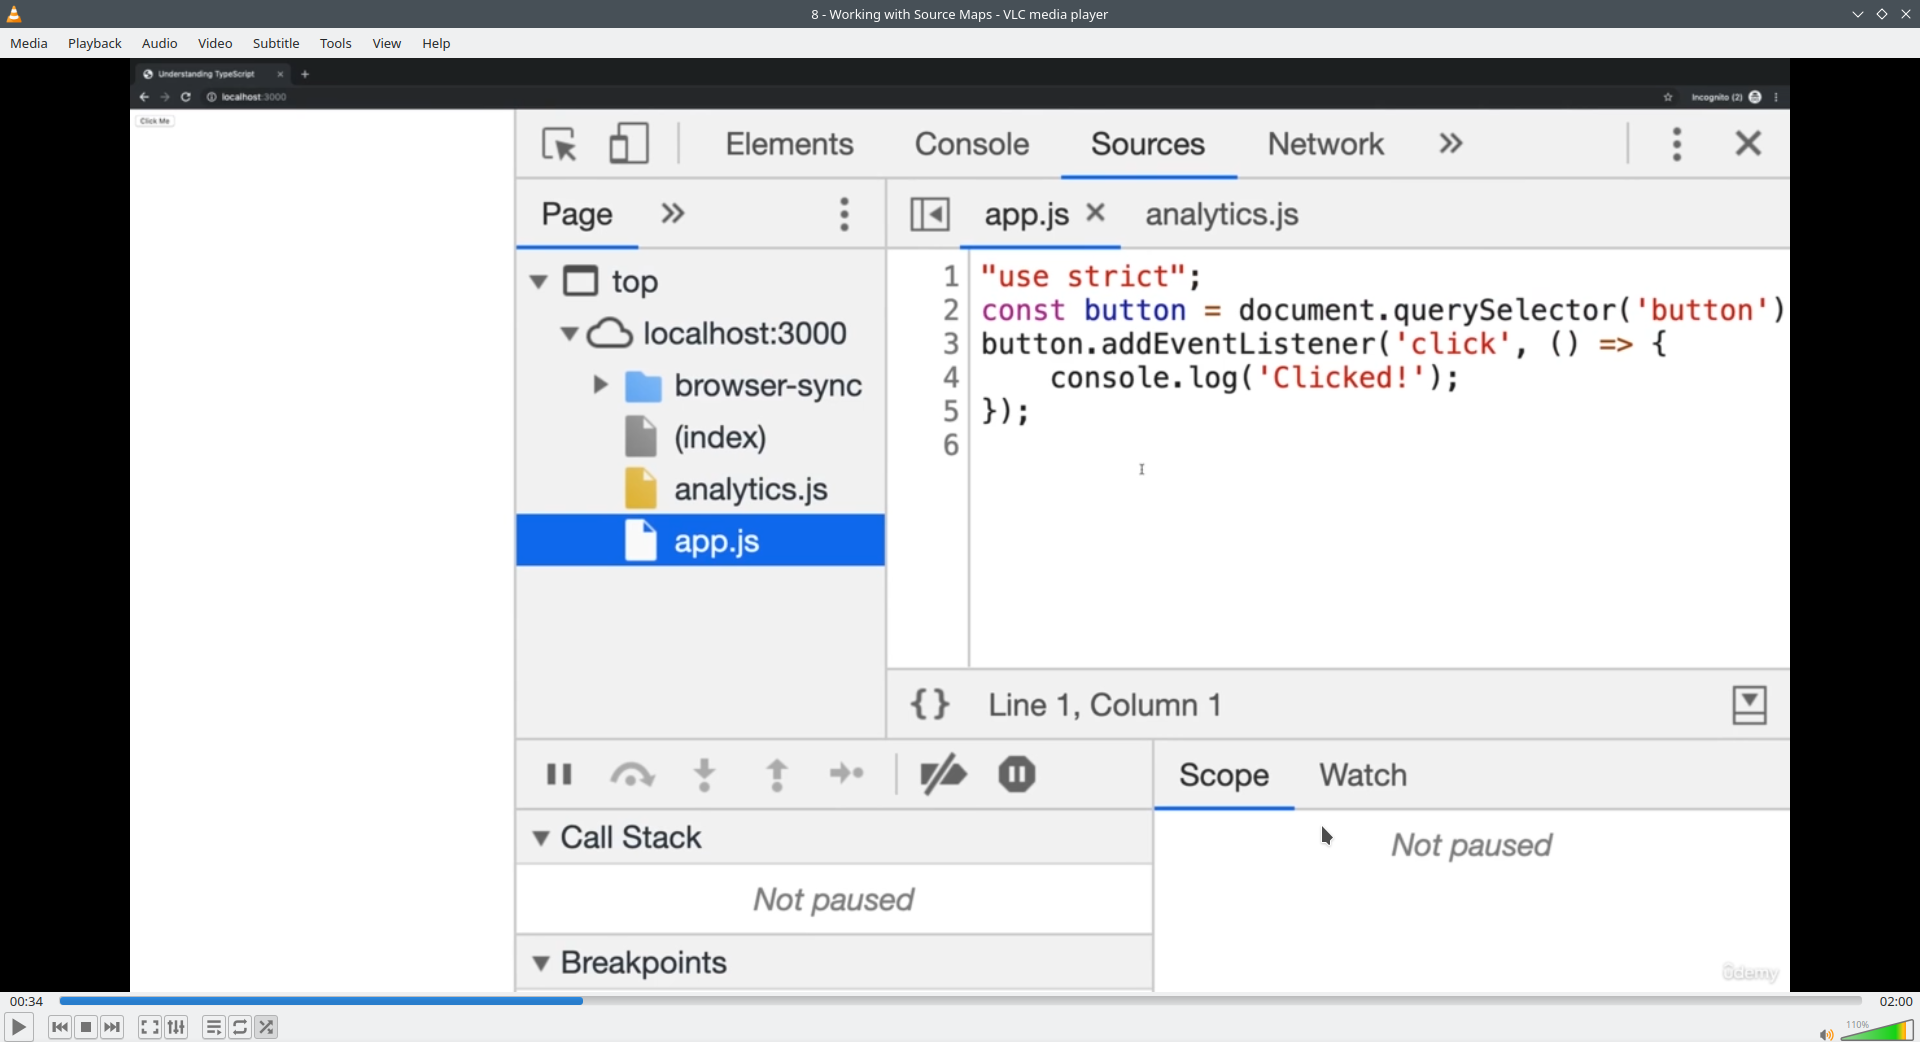
Task: Skip to previous media in VLC
Action: tap(60, 1027)
